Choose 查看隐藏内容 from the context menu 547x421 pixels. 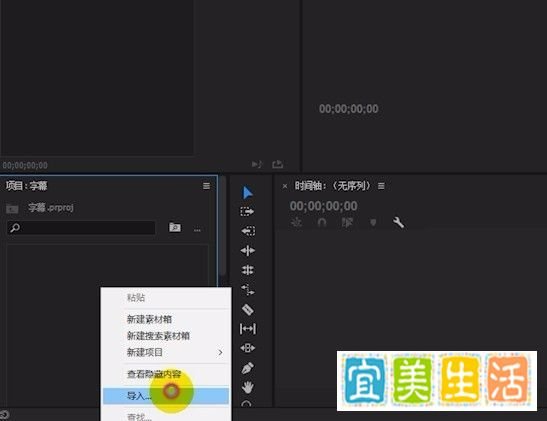[x=154, y=374]
